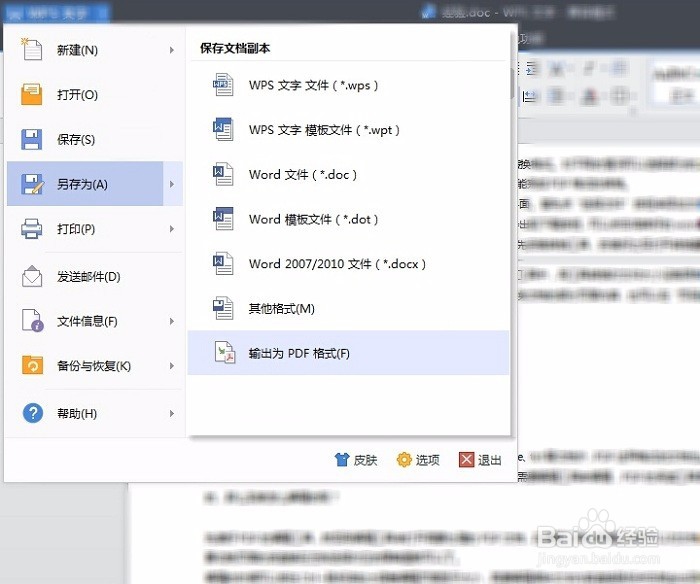Screen dimensions: 700x584
Task: Save as Word 2007/2010 文件 (*.docx)
Action: pos(348,263)
